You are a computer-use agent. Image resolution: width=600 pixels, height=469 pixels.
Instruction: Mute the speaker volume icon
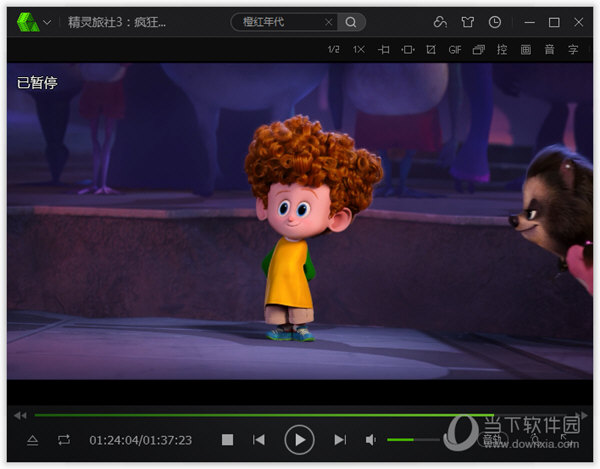[370, 440]
